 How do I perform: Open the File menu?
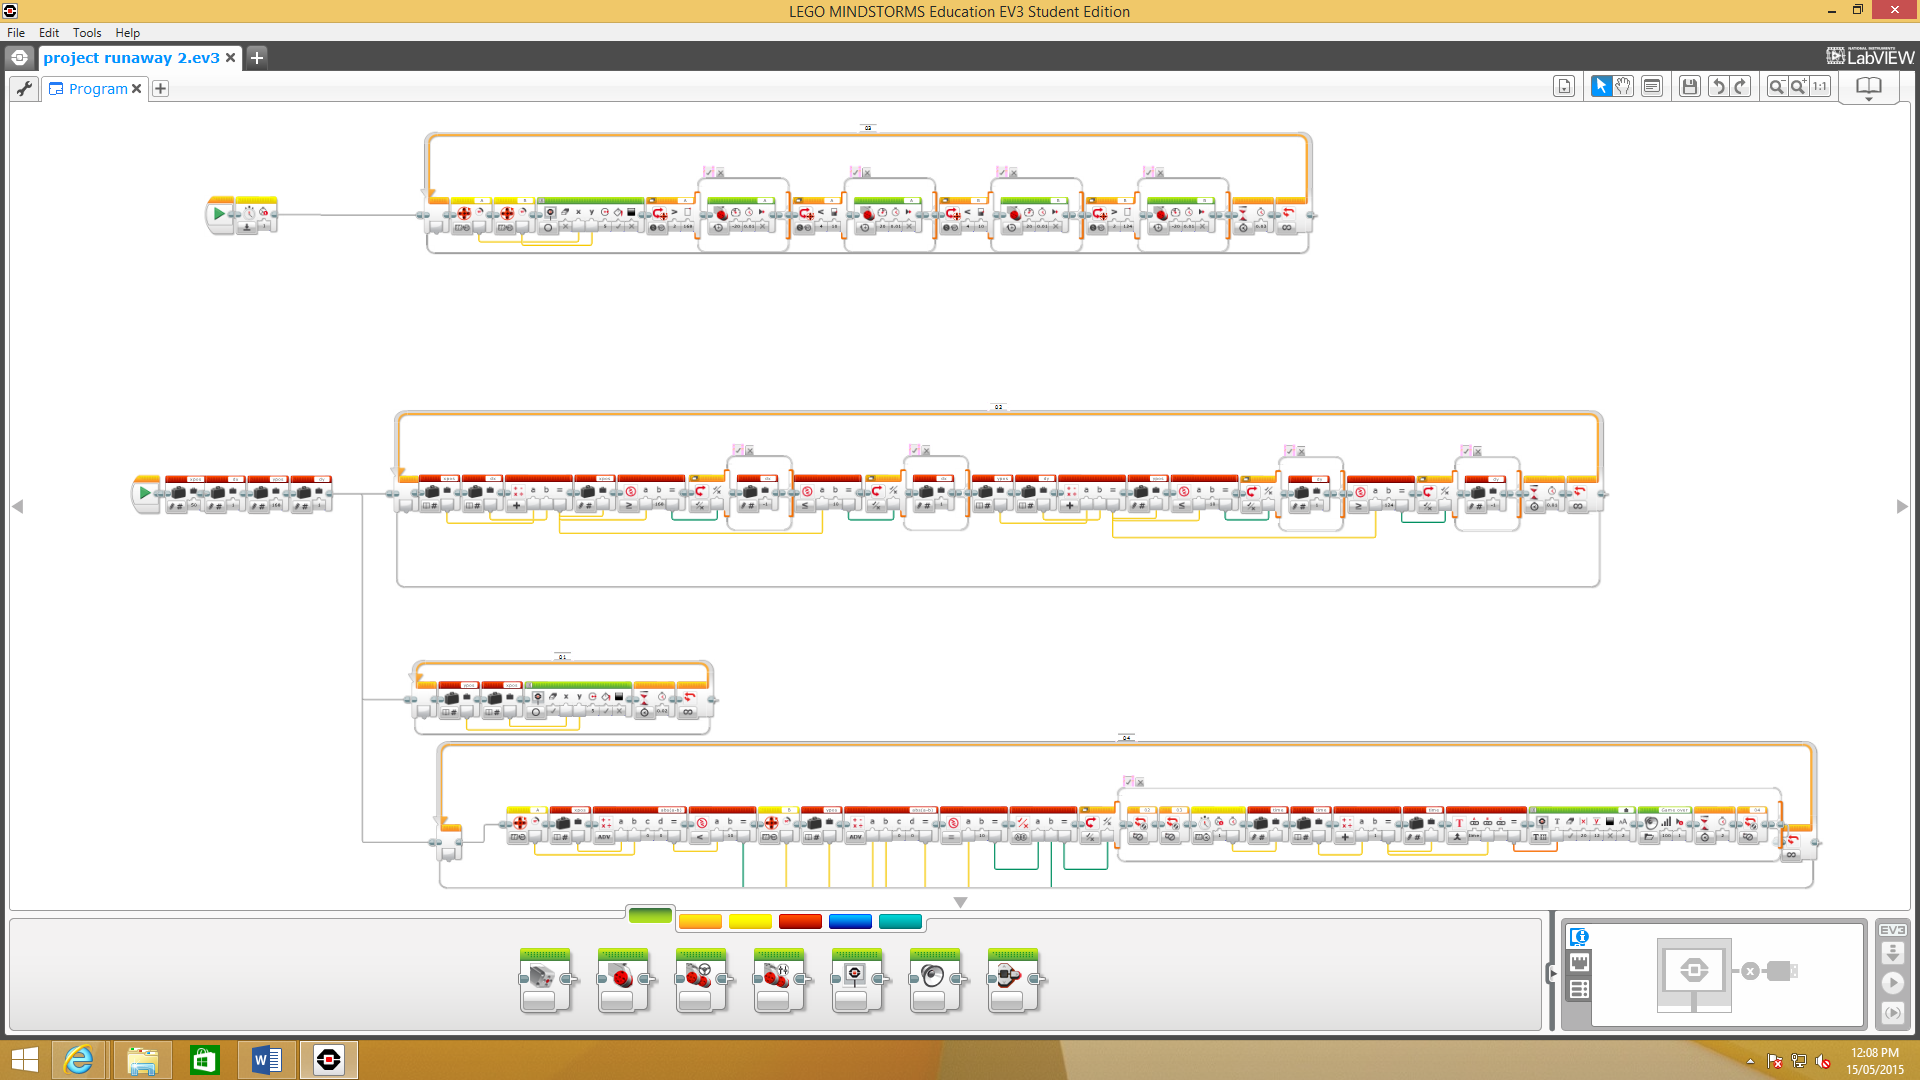tap(16, 32)
